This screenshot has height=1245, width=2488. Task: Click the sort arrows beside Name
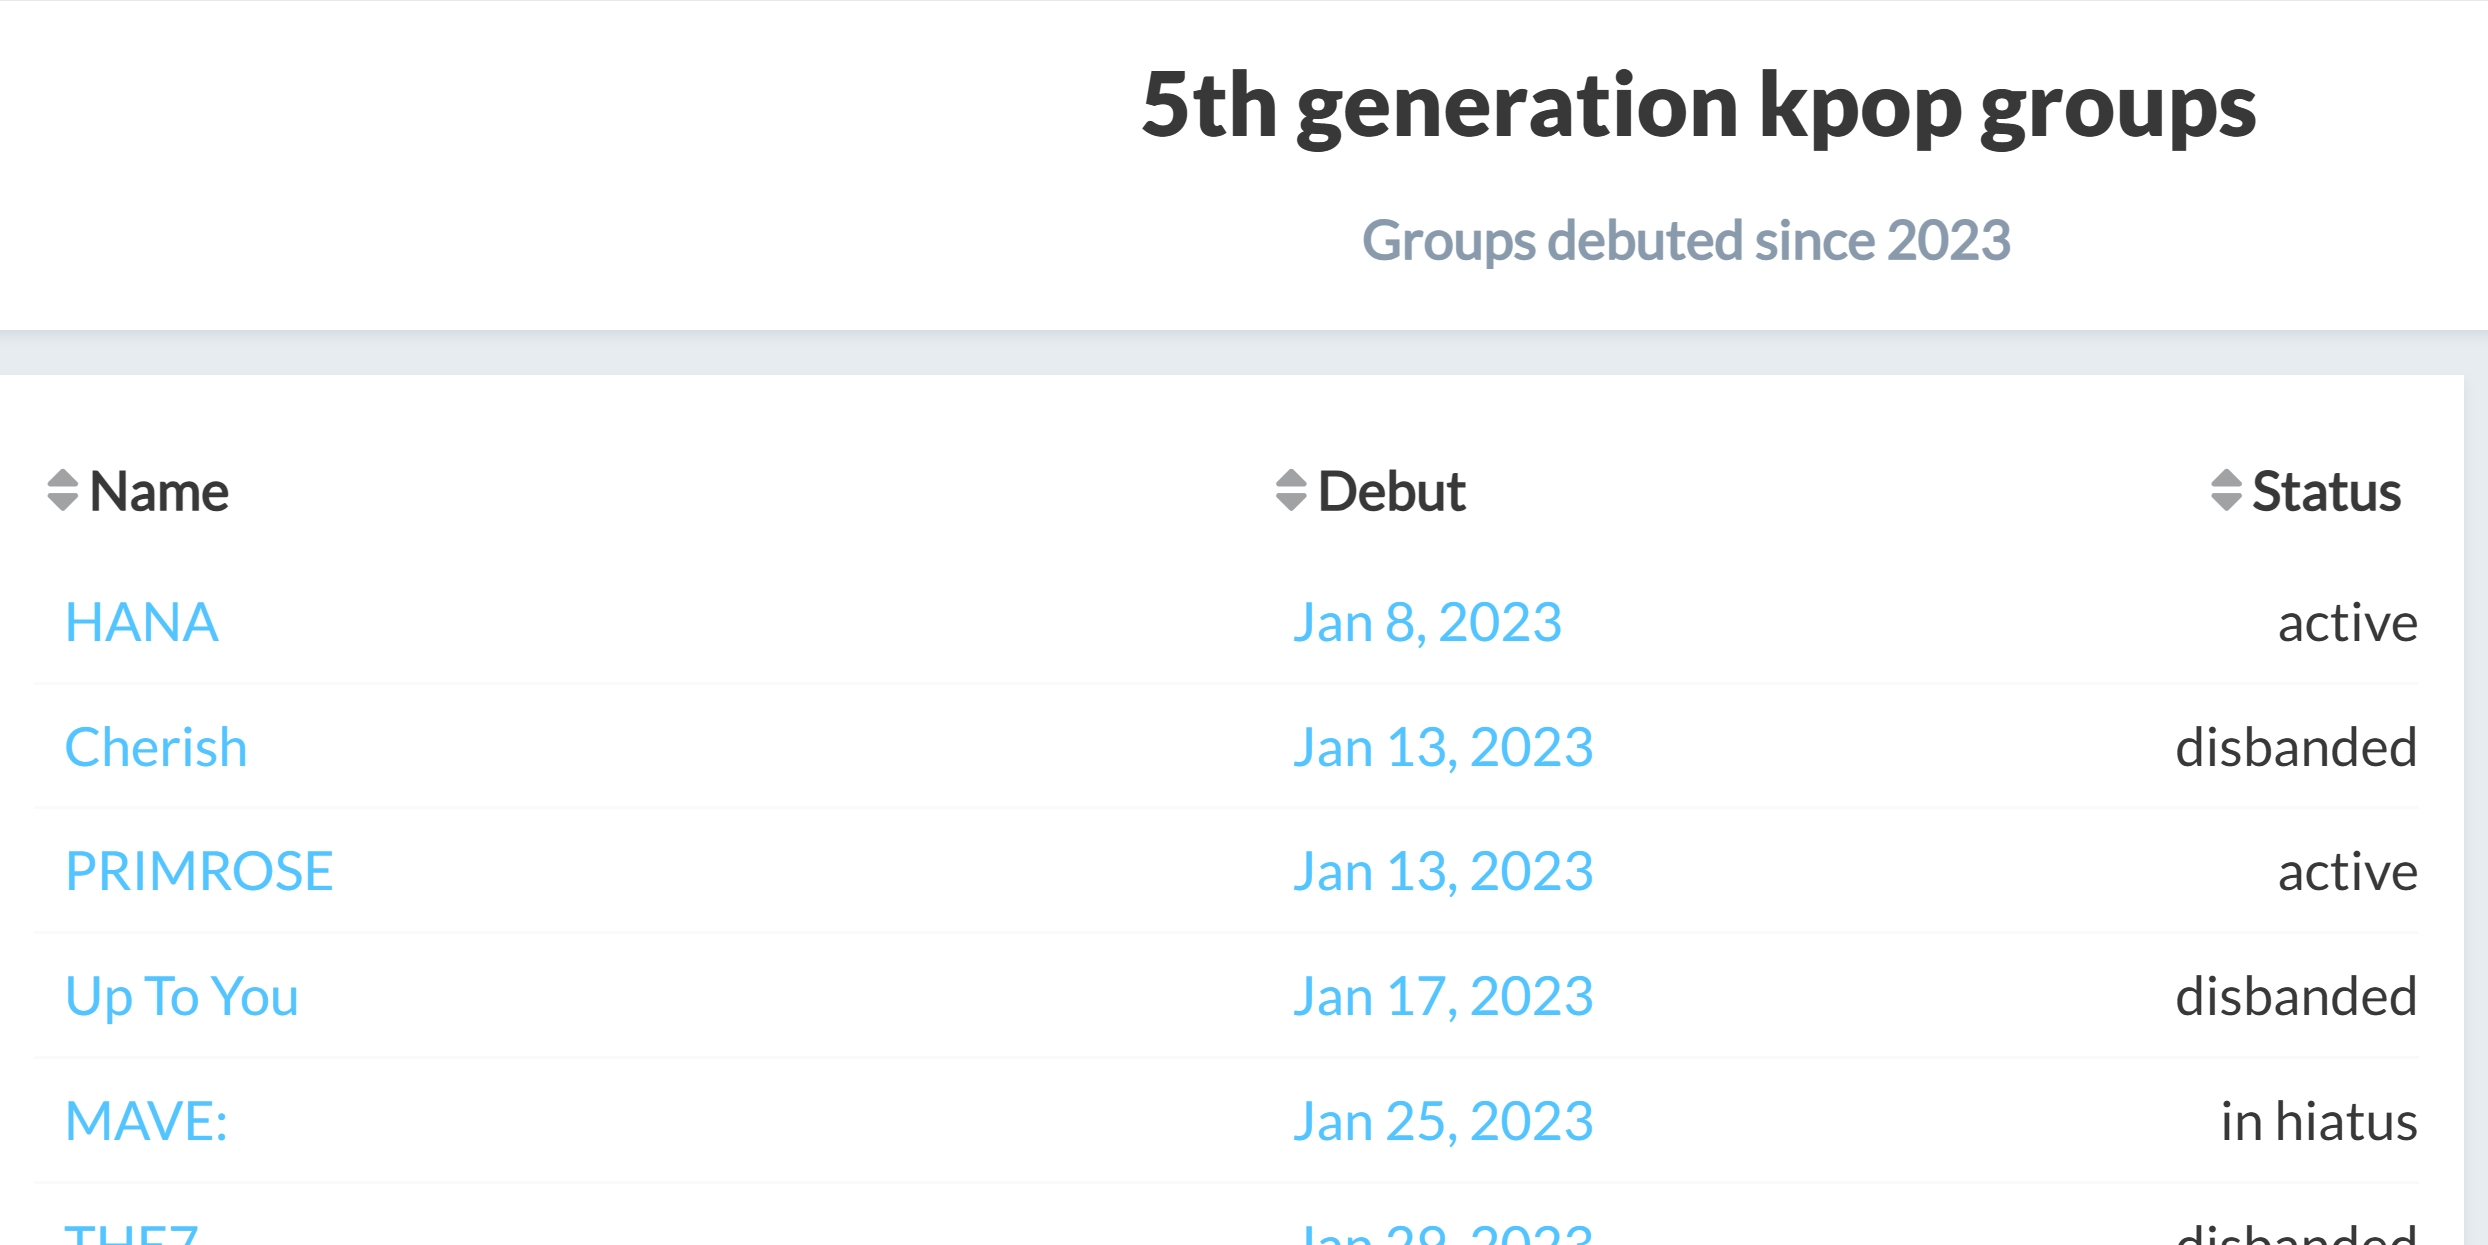click(x=63, y=490)
